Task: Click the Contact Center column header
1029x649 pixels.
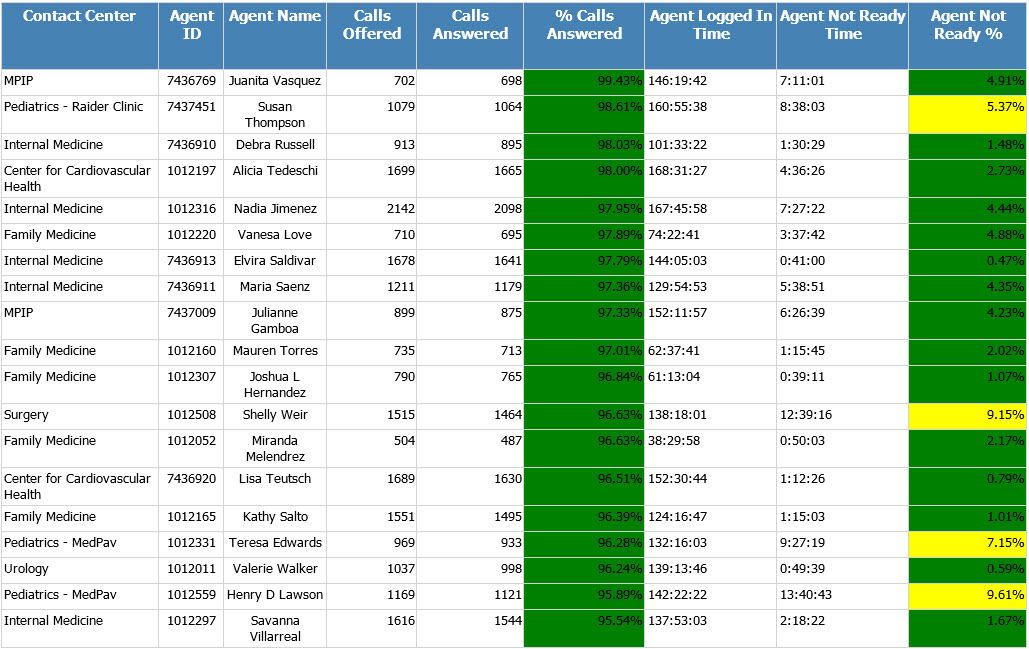Action: (79, 35)
